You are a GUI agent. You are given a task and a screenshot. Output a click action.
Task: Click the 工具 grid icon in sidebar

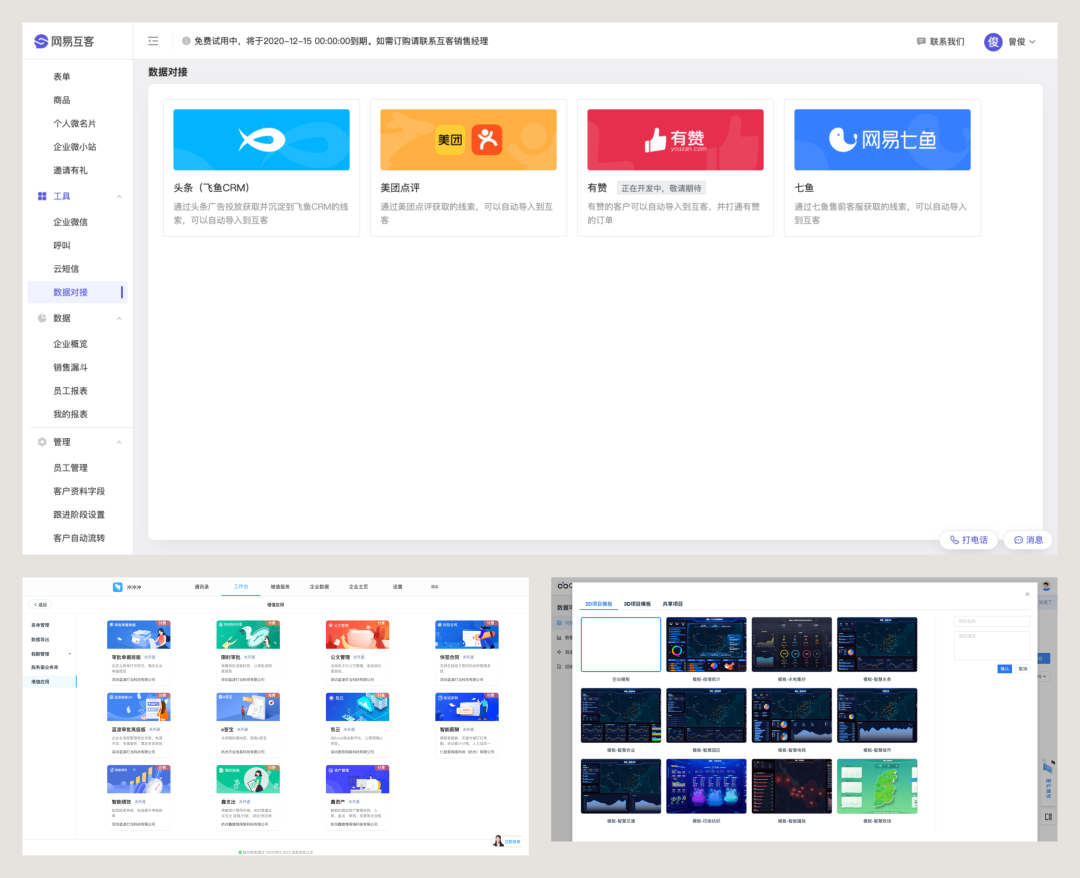click(x=42, y=196)
